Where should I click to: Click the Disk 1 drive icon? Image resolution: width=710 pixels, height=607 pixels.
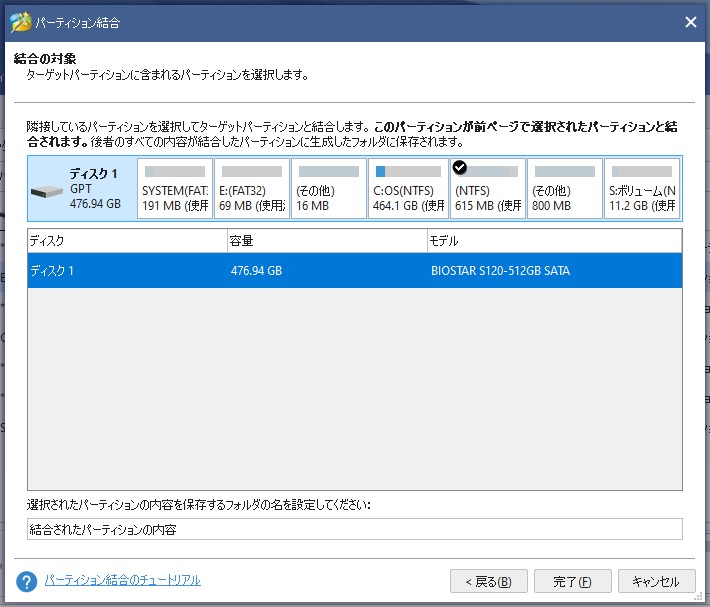coord(49,189)
